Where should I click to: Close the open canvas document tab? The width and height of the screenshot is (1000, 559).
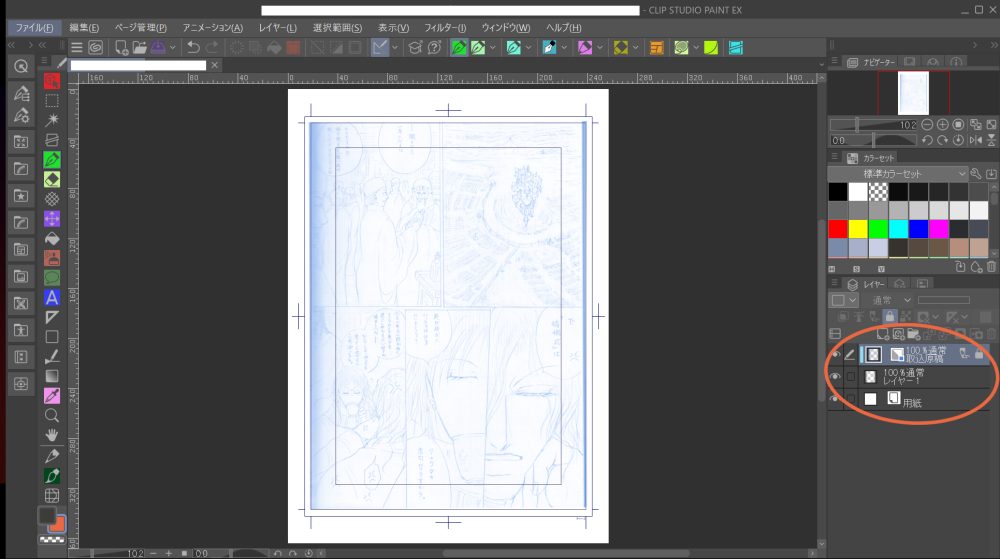213,66
